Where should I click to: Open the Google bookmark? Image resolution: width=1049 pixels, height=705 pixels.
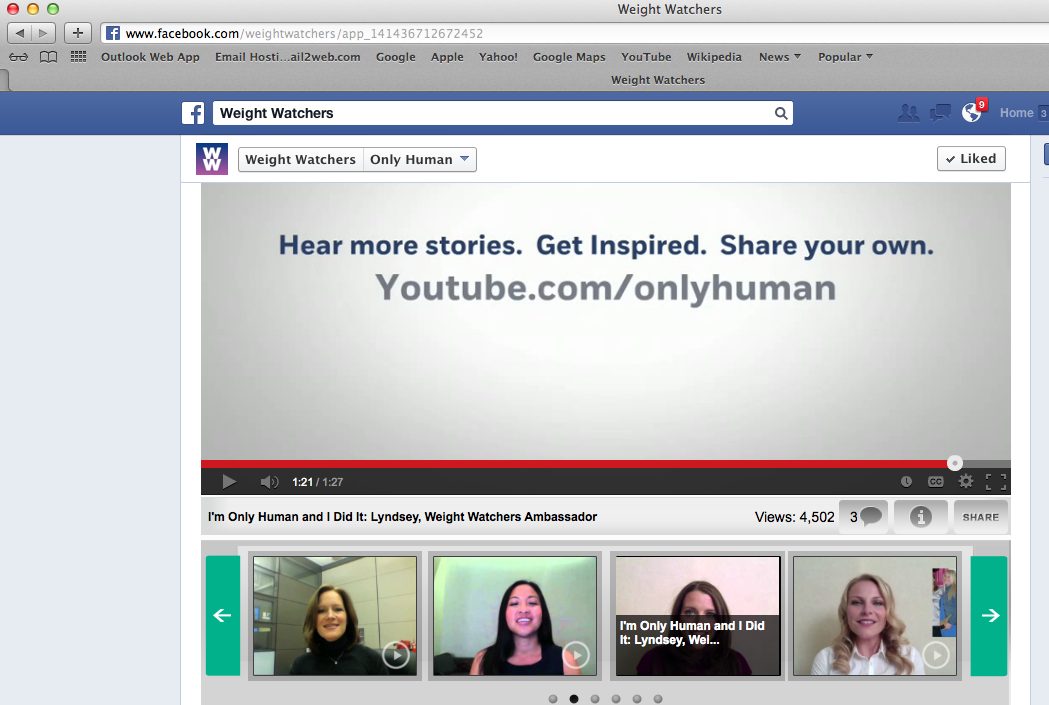click(x=395, y=57)
